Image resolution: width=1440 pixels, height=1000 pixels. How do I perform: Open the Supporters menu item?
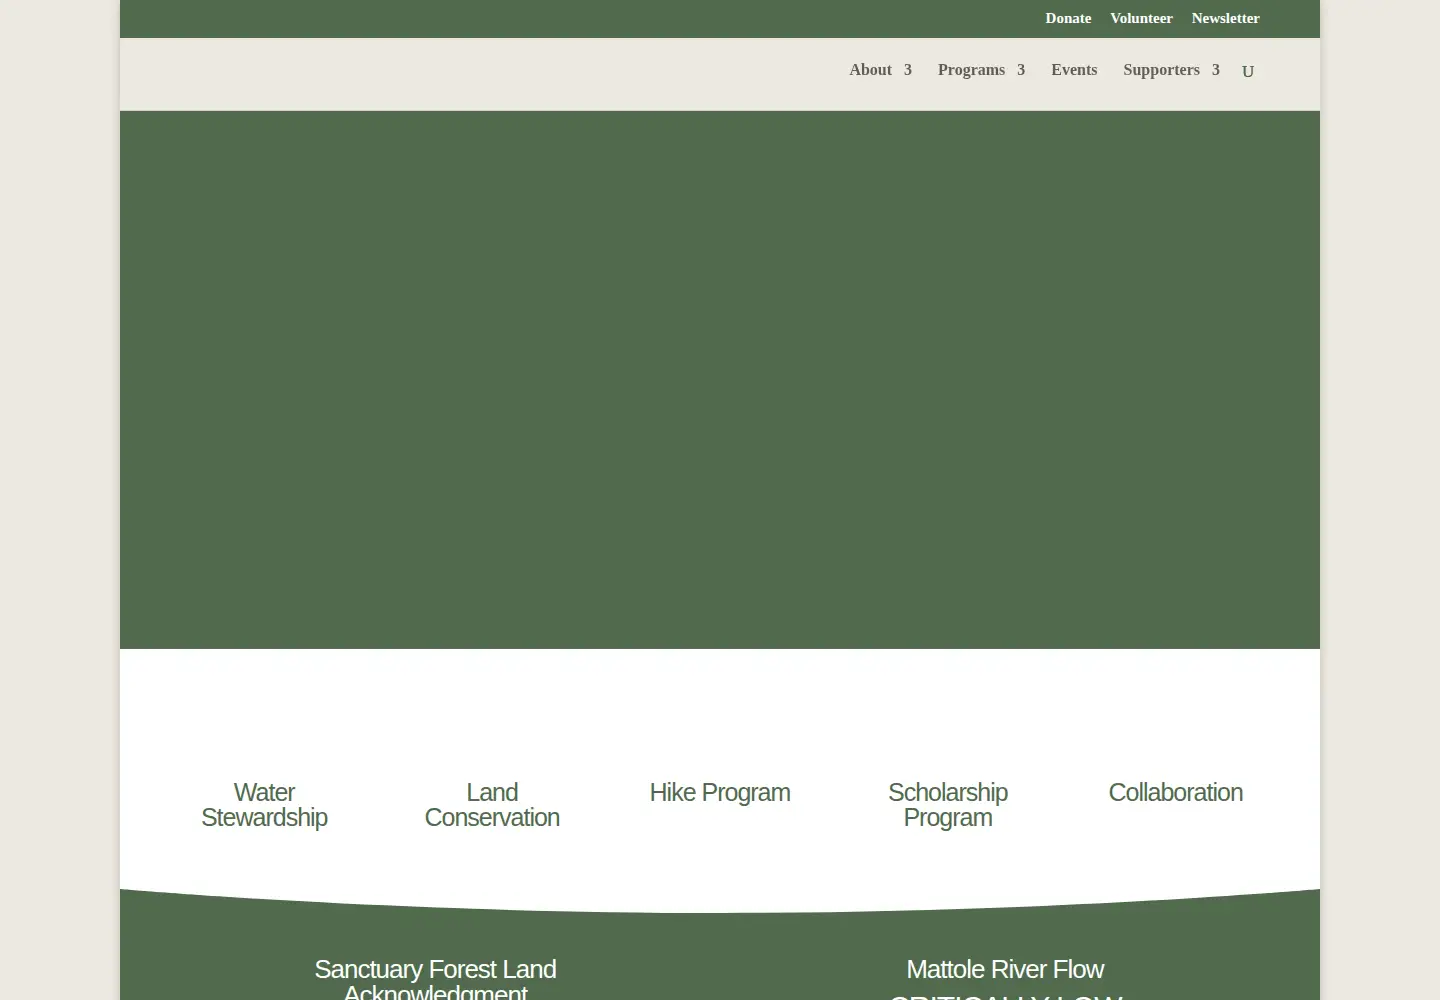(1161, 70)
